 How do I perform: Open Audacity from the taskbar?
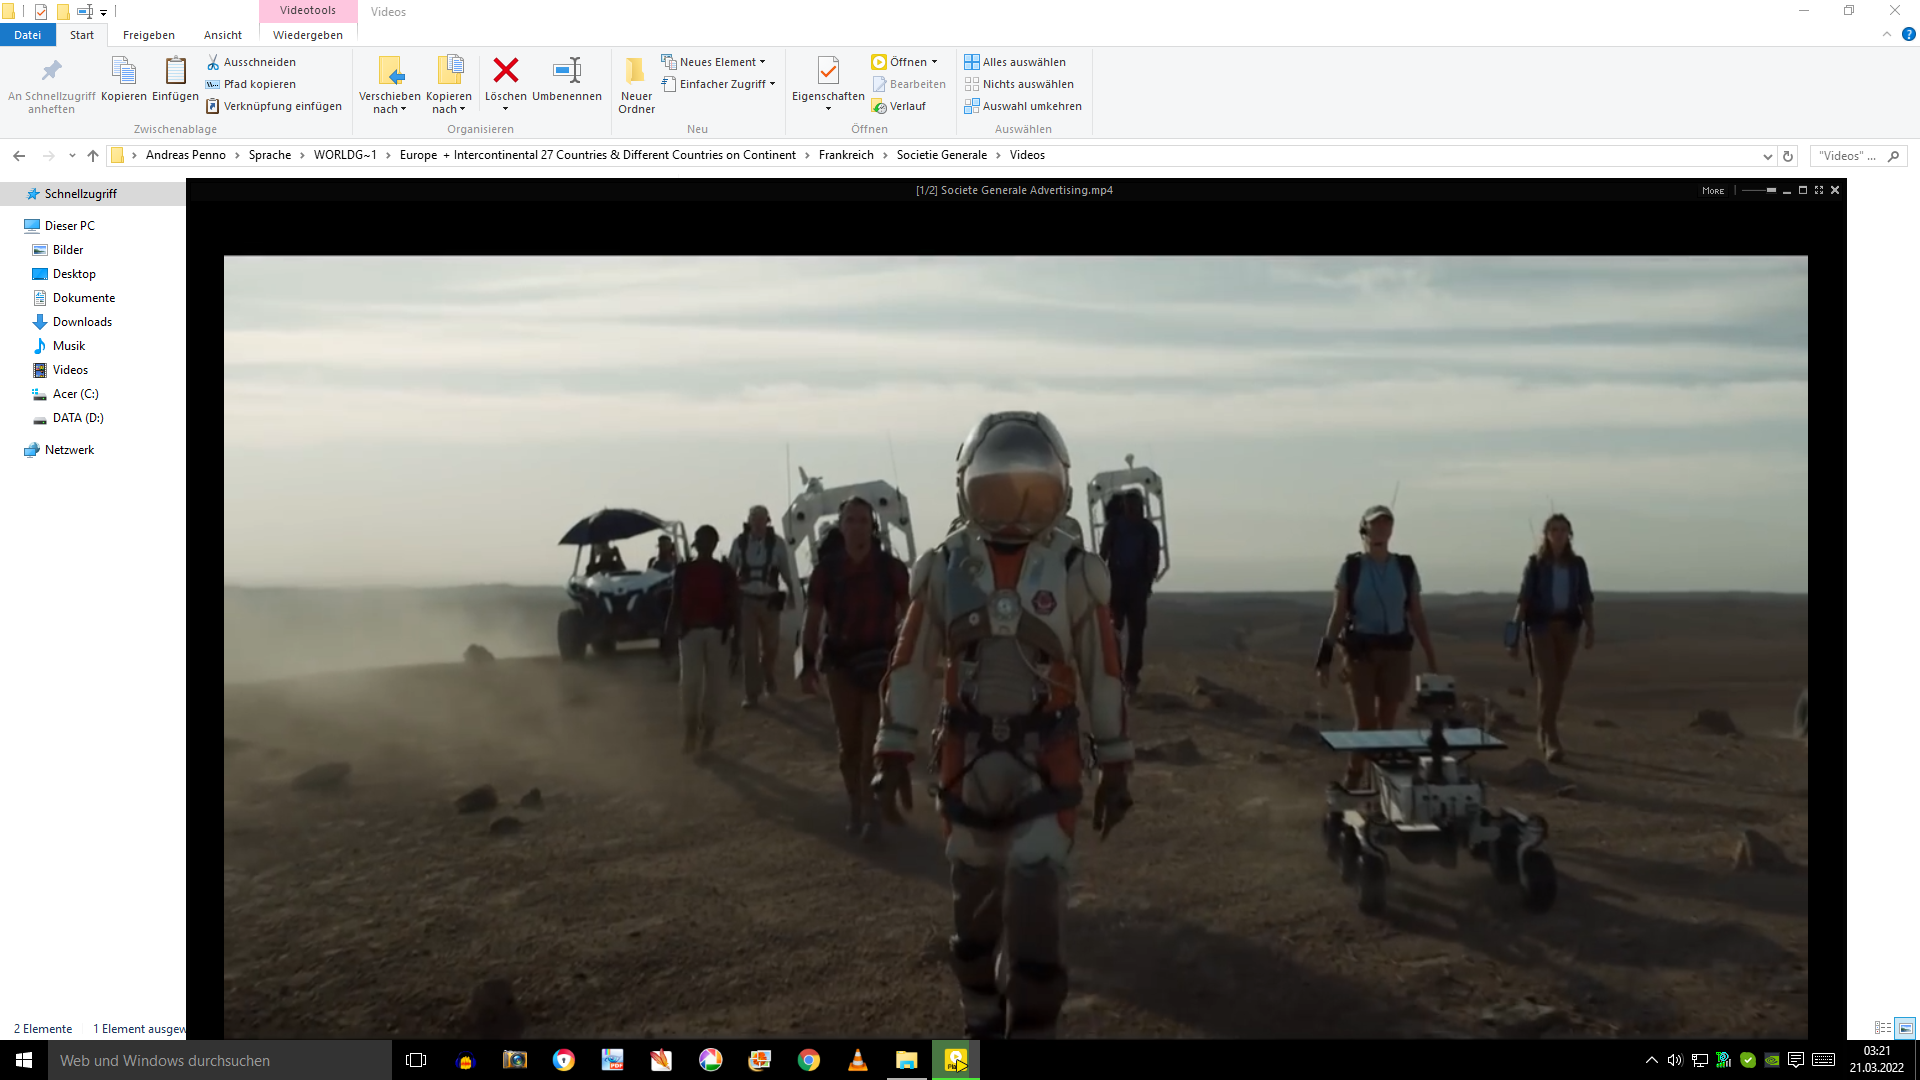[x=465, y=1060]
